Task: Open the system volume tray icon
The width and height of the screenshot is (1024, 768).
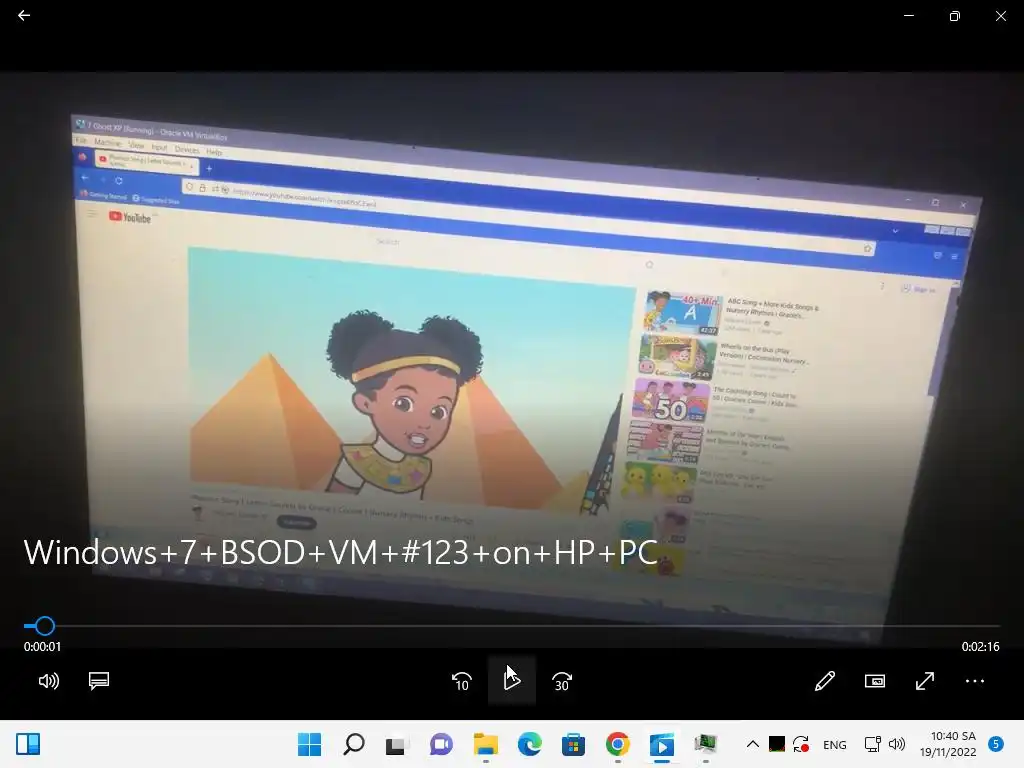Action: (x=897, y=744)
